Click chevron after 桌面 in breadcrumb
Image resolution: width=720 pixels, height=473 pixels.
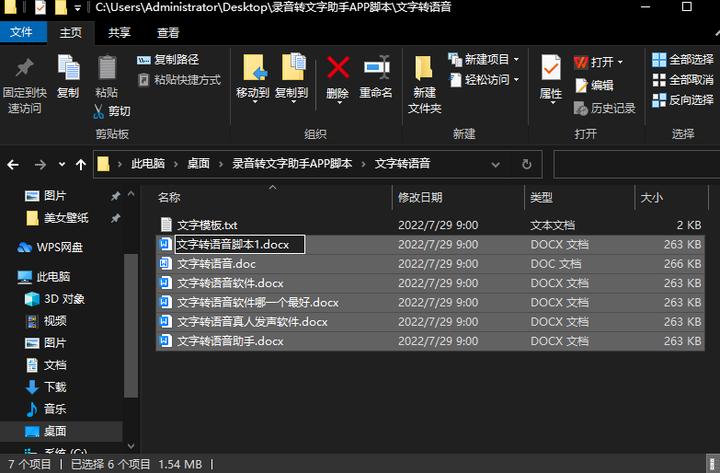click(x=221, y=164)
